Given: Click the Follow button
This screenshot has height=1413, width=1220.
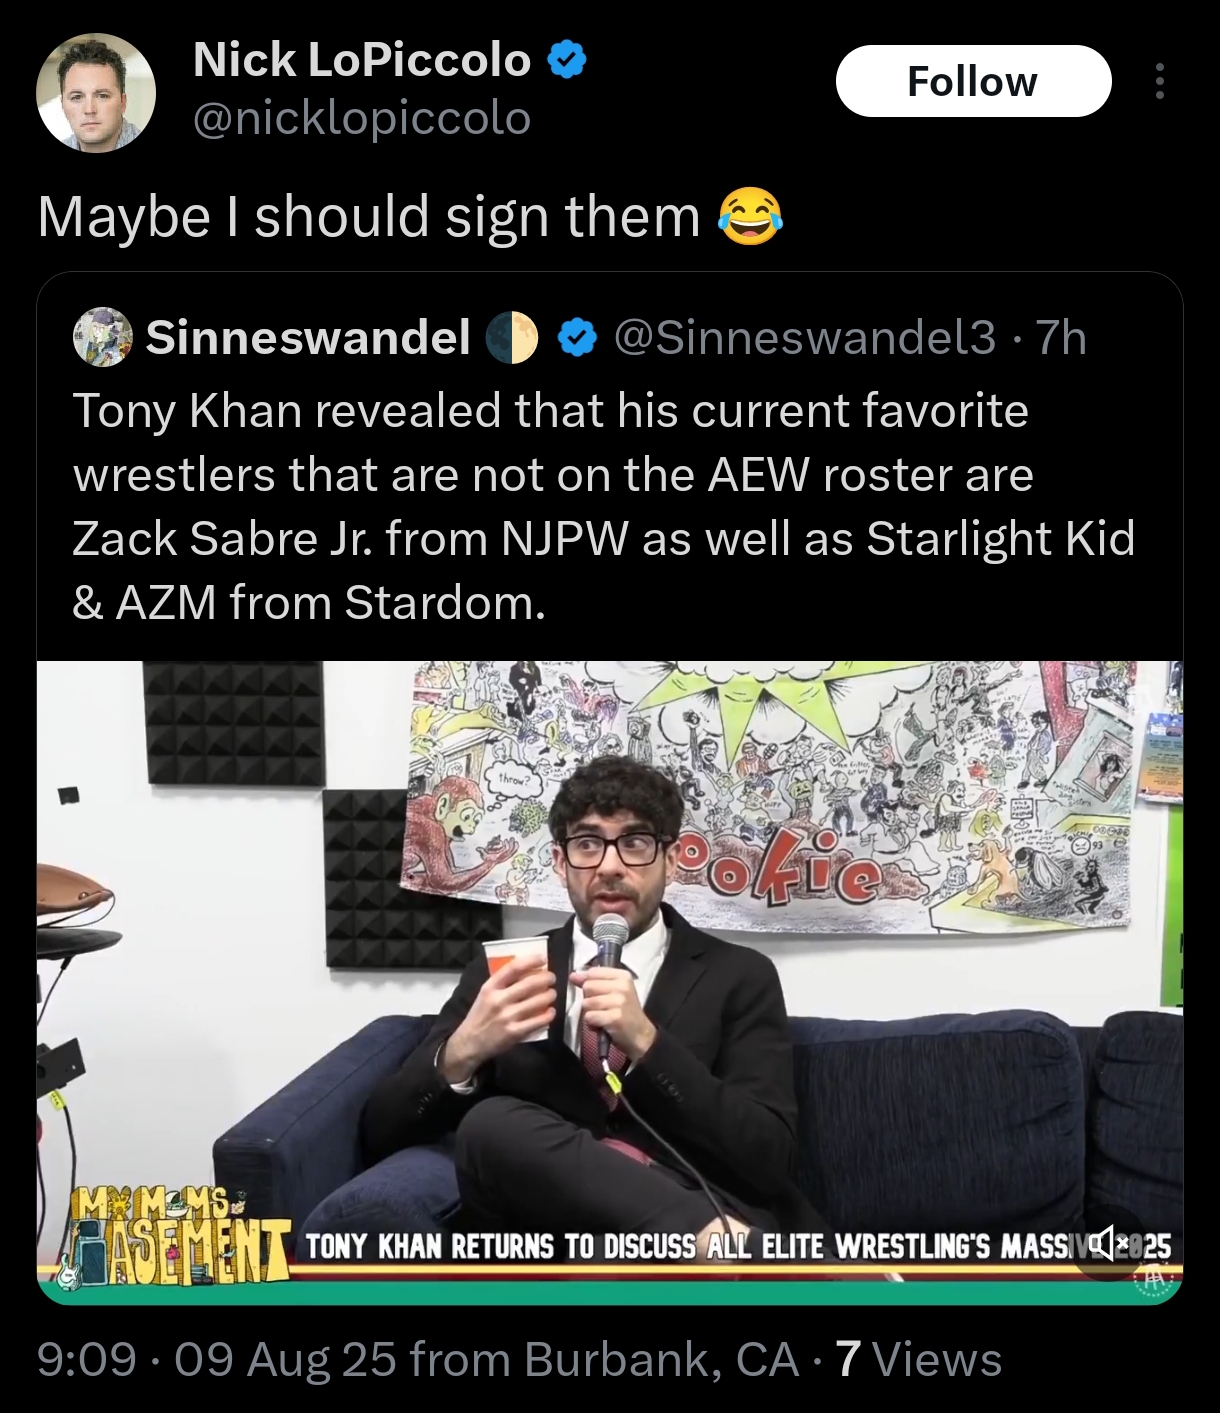Looking at the screenshot, I should pyautogui.click(x=973, y=81).
